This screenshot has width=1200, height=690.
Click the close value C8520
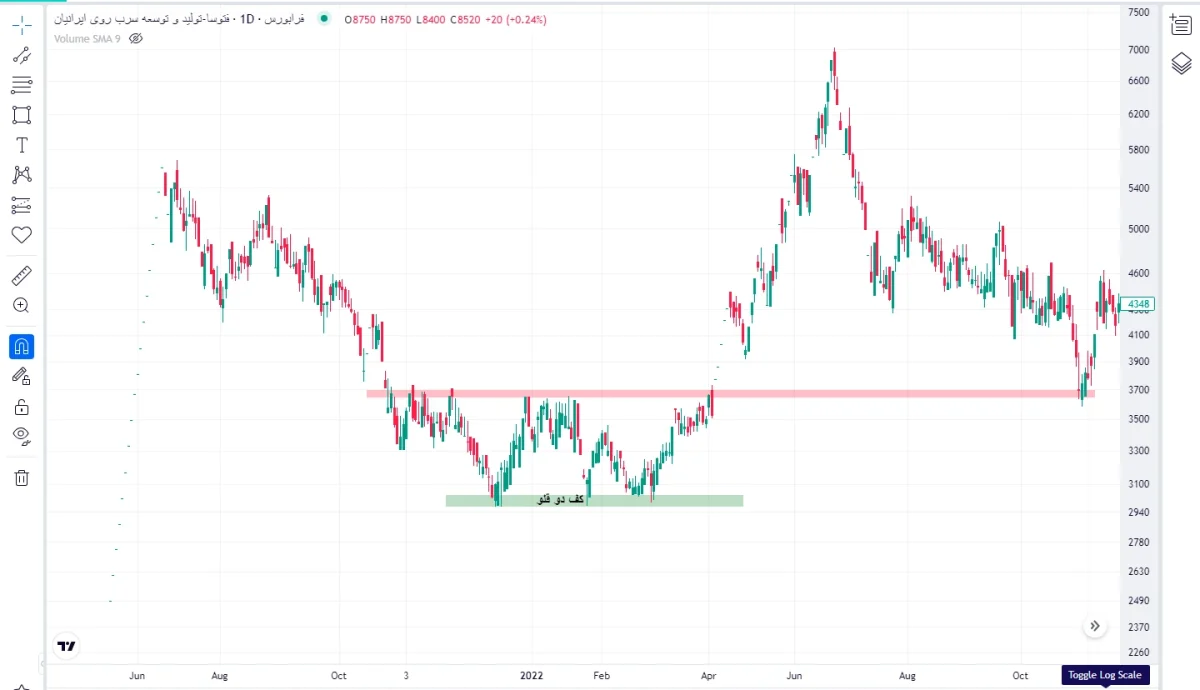tap(465, 19)
